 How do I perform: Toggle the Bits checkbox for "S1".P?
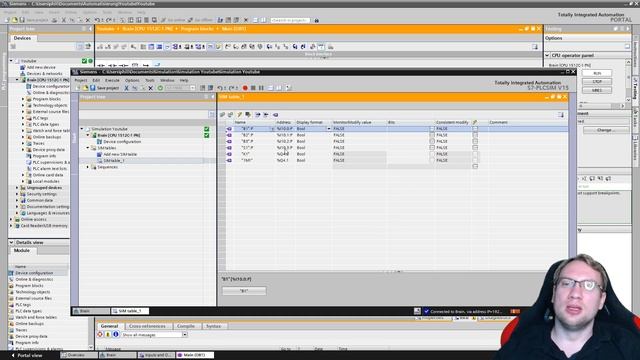click(x=432, y=147)
